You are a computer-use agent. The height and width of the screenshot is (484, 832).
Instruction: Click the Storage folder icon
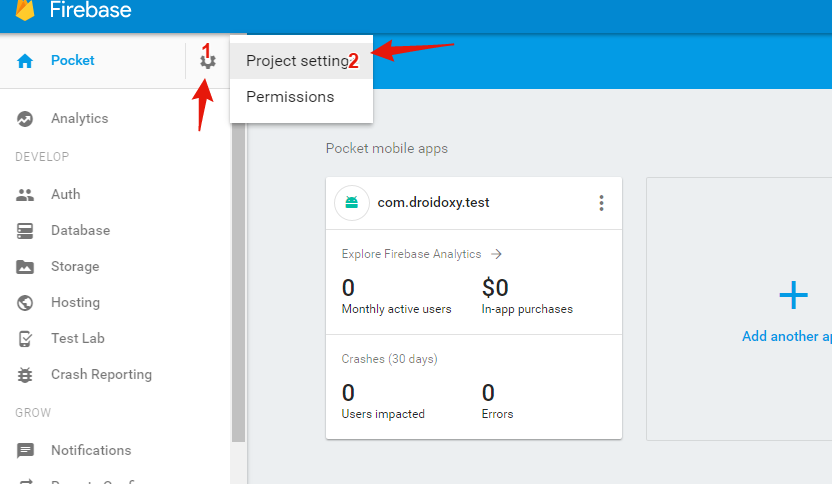pos(26,267)
